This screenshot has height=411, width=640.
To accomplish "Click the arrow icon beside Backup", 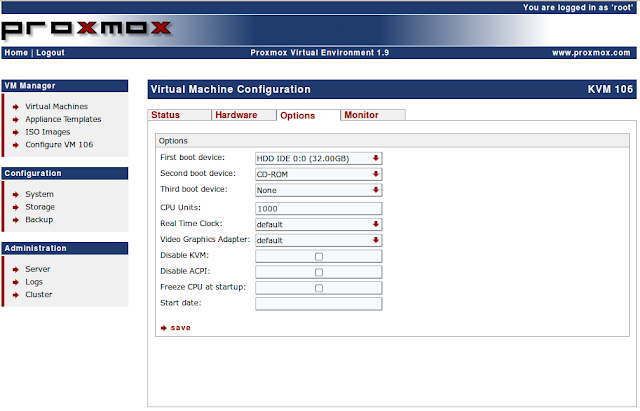I will (16, 220).
